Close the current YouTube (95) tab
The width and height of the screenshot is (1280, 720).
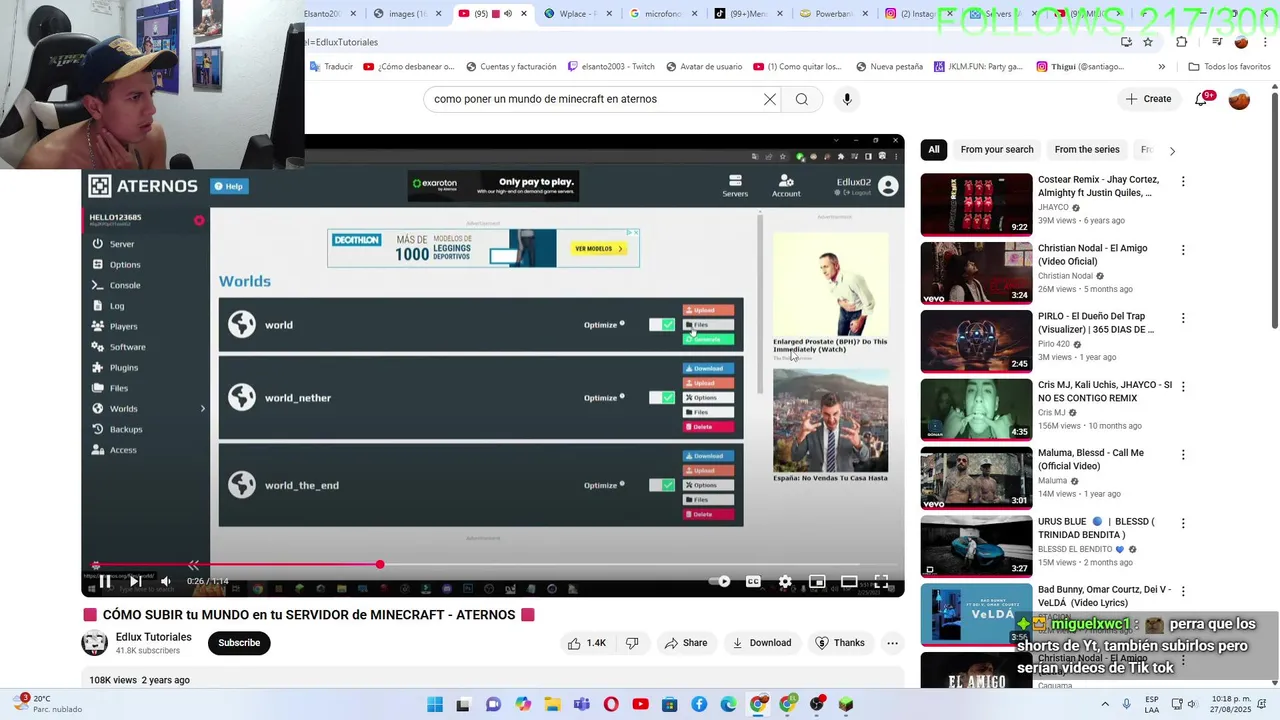(x=524, y=14)
